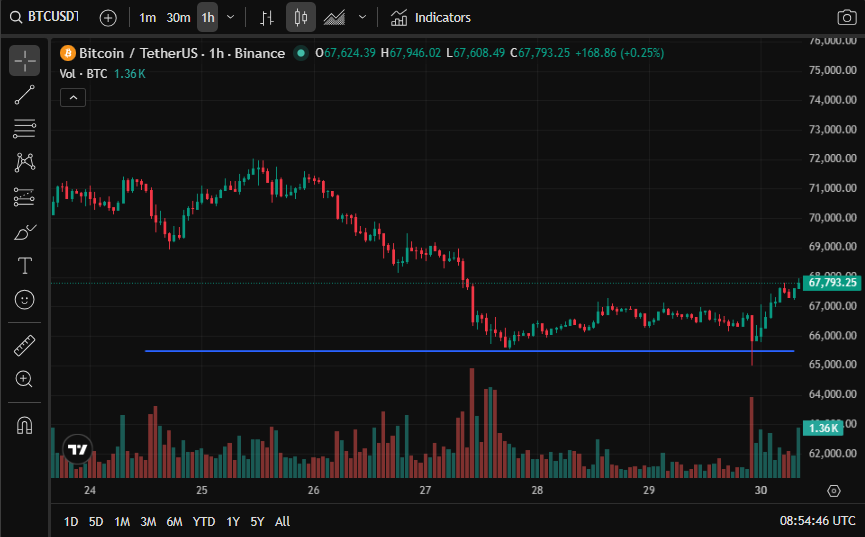
Task: Select the 30m timeframe
Action: pos(178,18)
